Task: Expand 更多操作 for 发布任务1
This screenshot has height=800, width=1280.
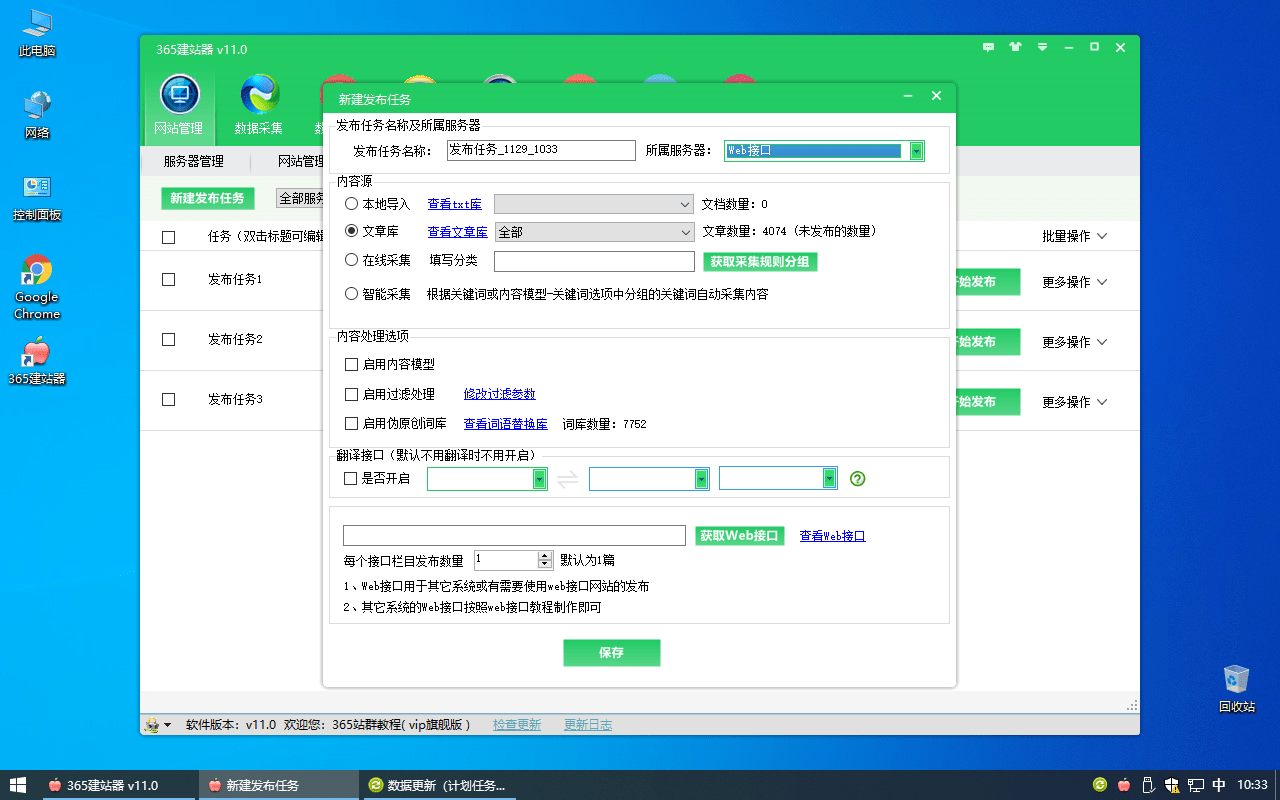Action: (1075, 282)
